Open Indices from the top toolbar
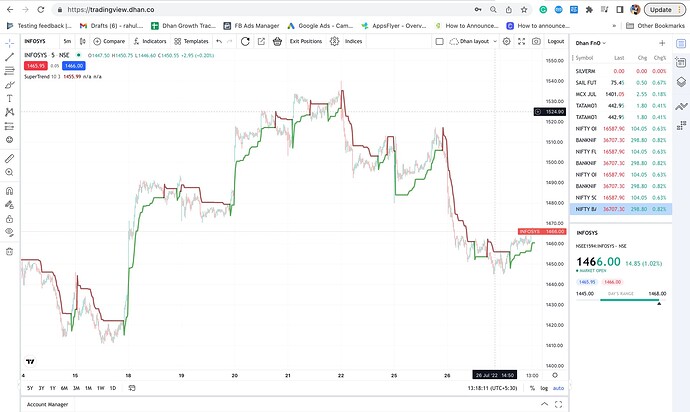This screenshot has height=412, width=690. pyautogui.click(x=353, y=41)
